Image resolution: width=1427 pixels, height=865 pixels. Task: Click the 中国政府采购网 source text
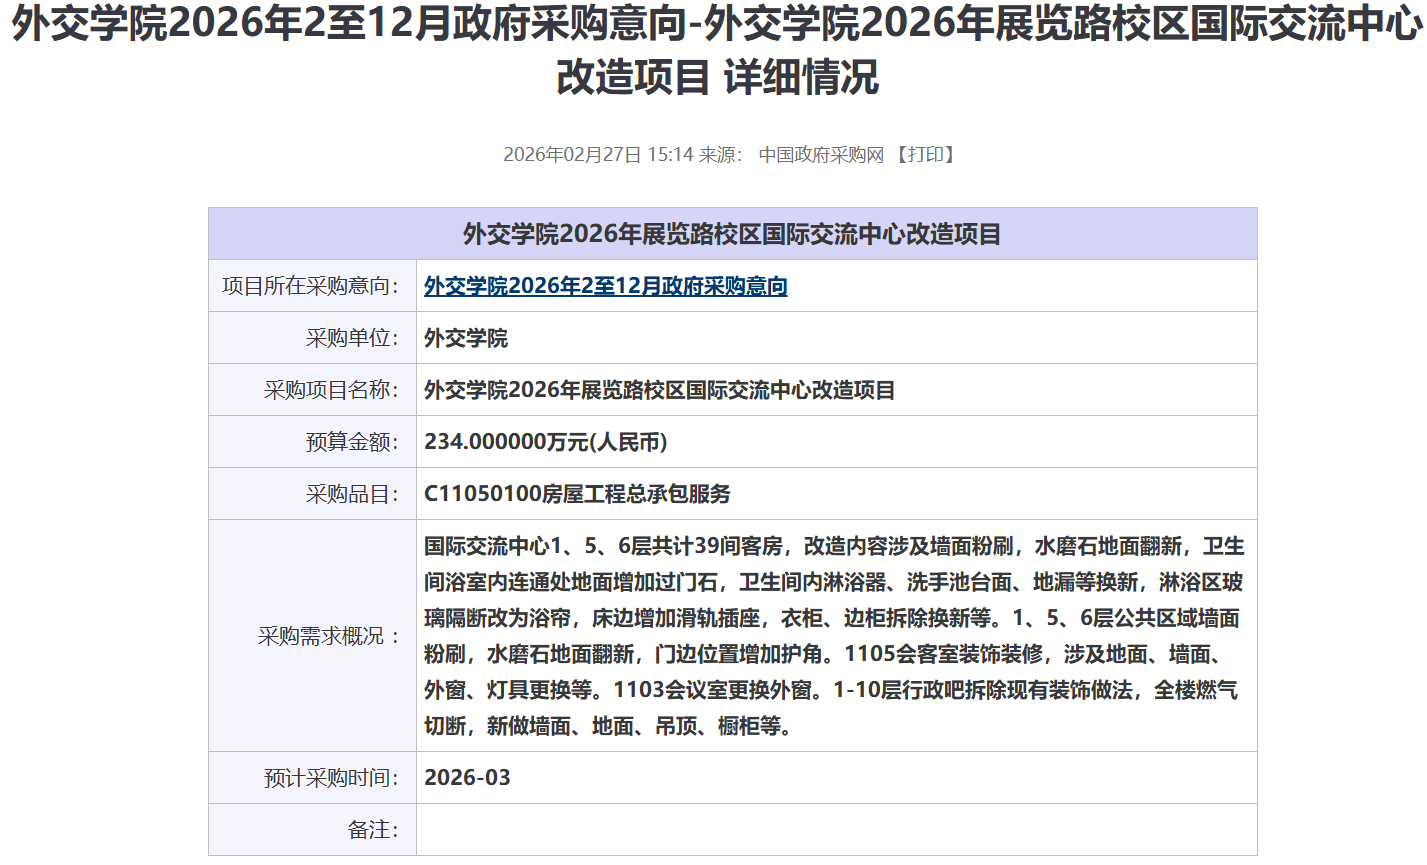point(821,155)
